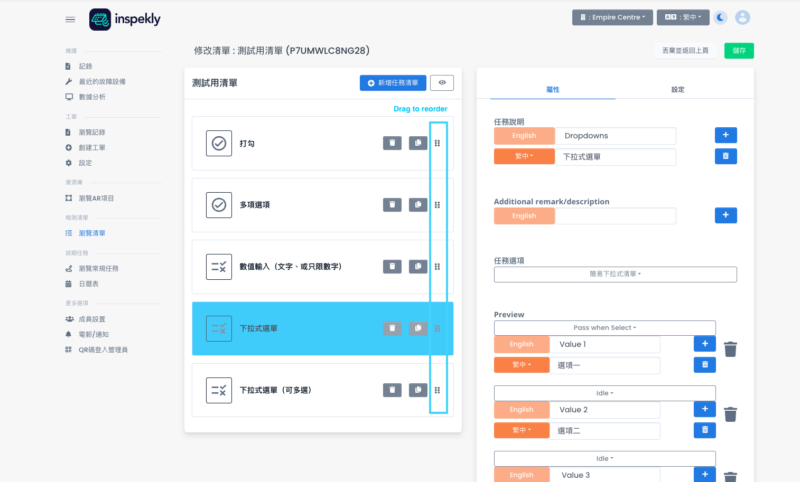Add language to Additional remark field
Screen dimensions: 800x482
[x=726, y=215]
